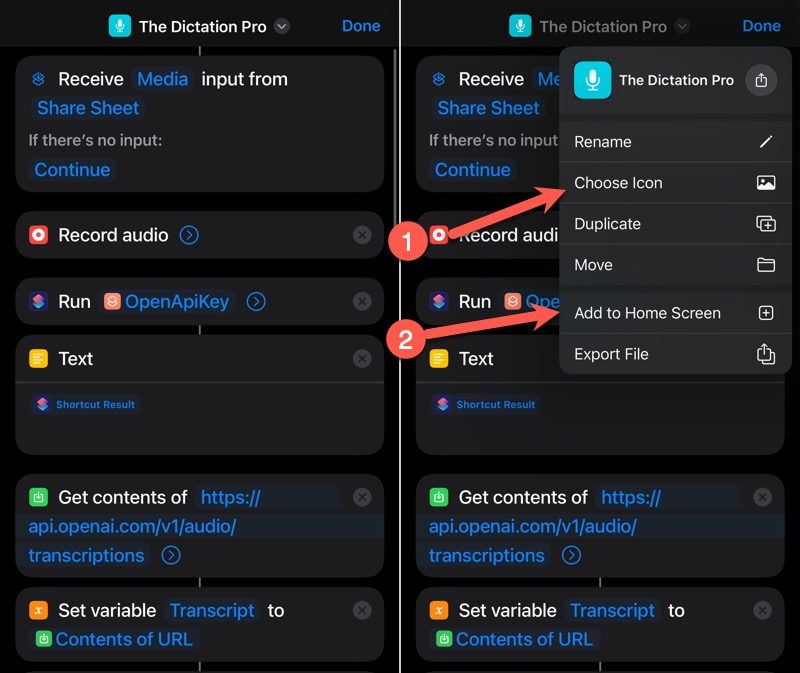800x673 pixels.
Task: Click the green Get contents icon in left panel
Action: coord(39,497)
